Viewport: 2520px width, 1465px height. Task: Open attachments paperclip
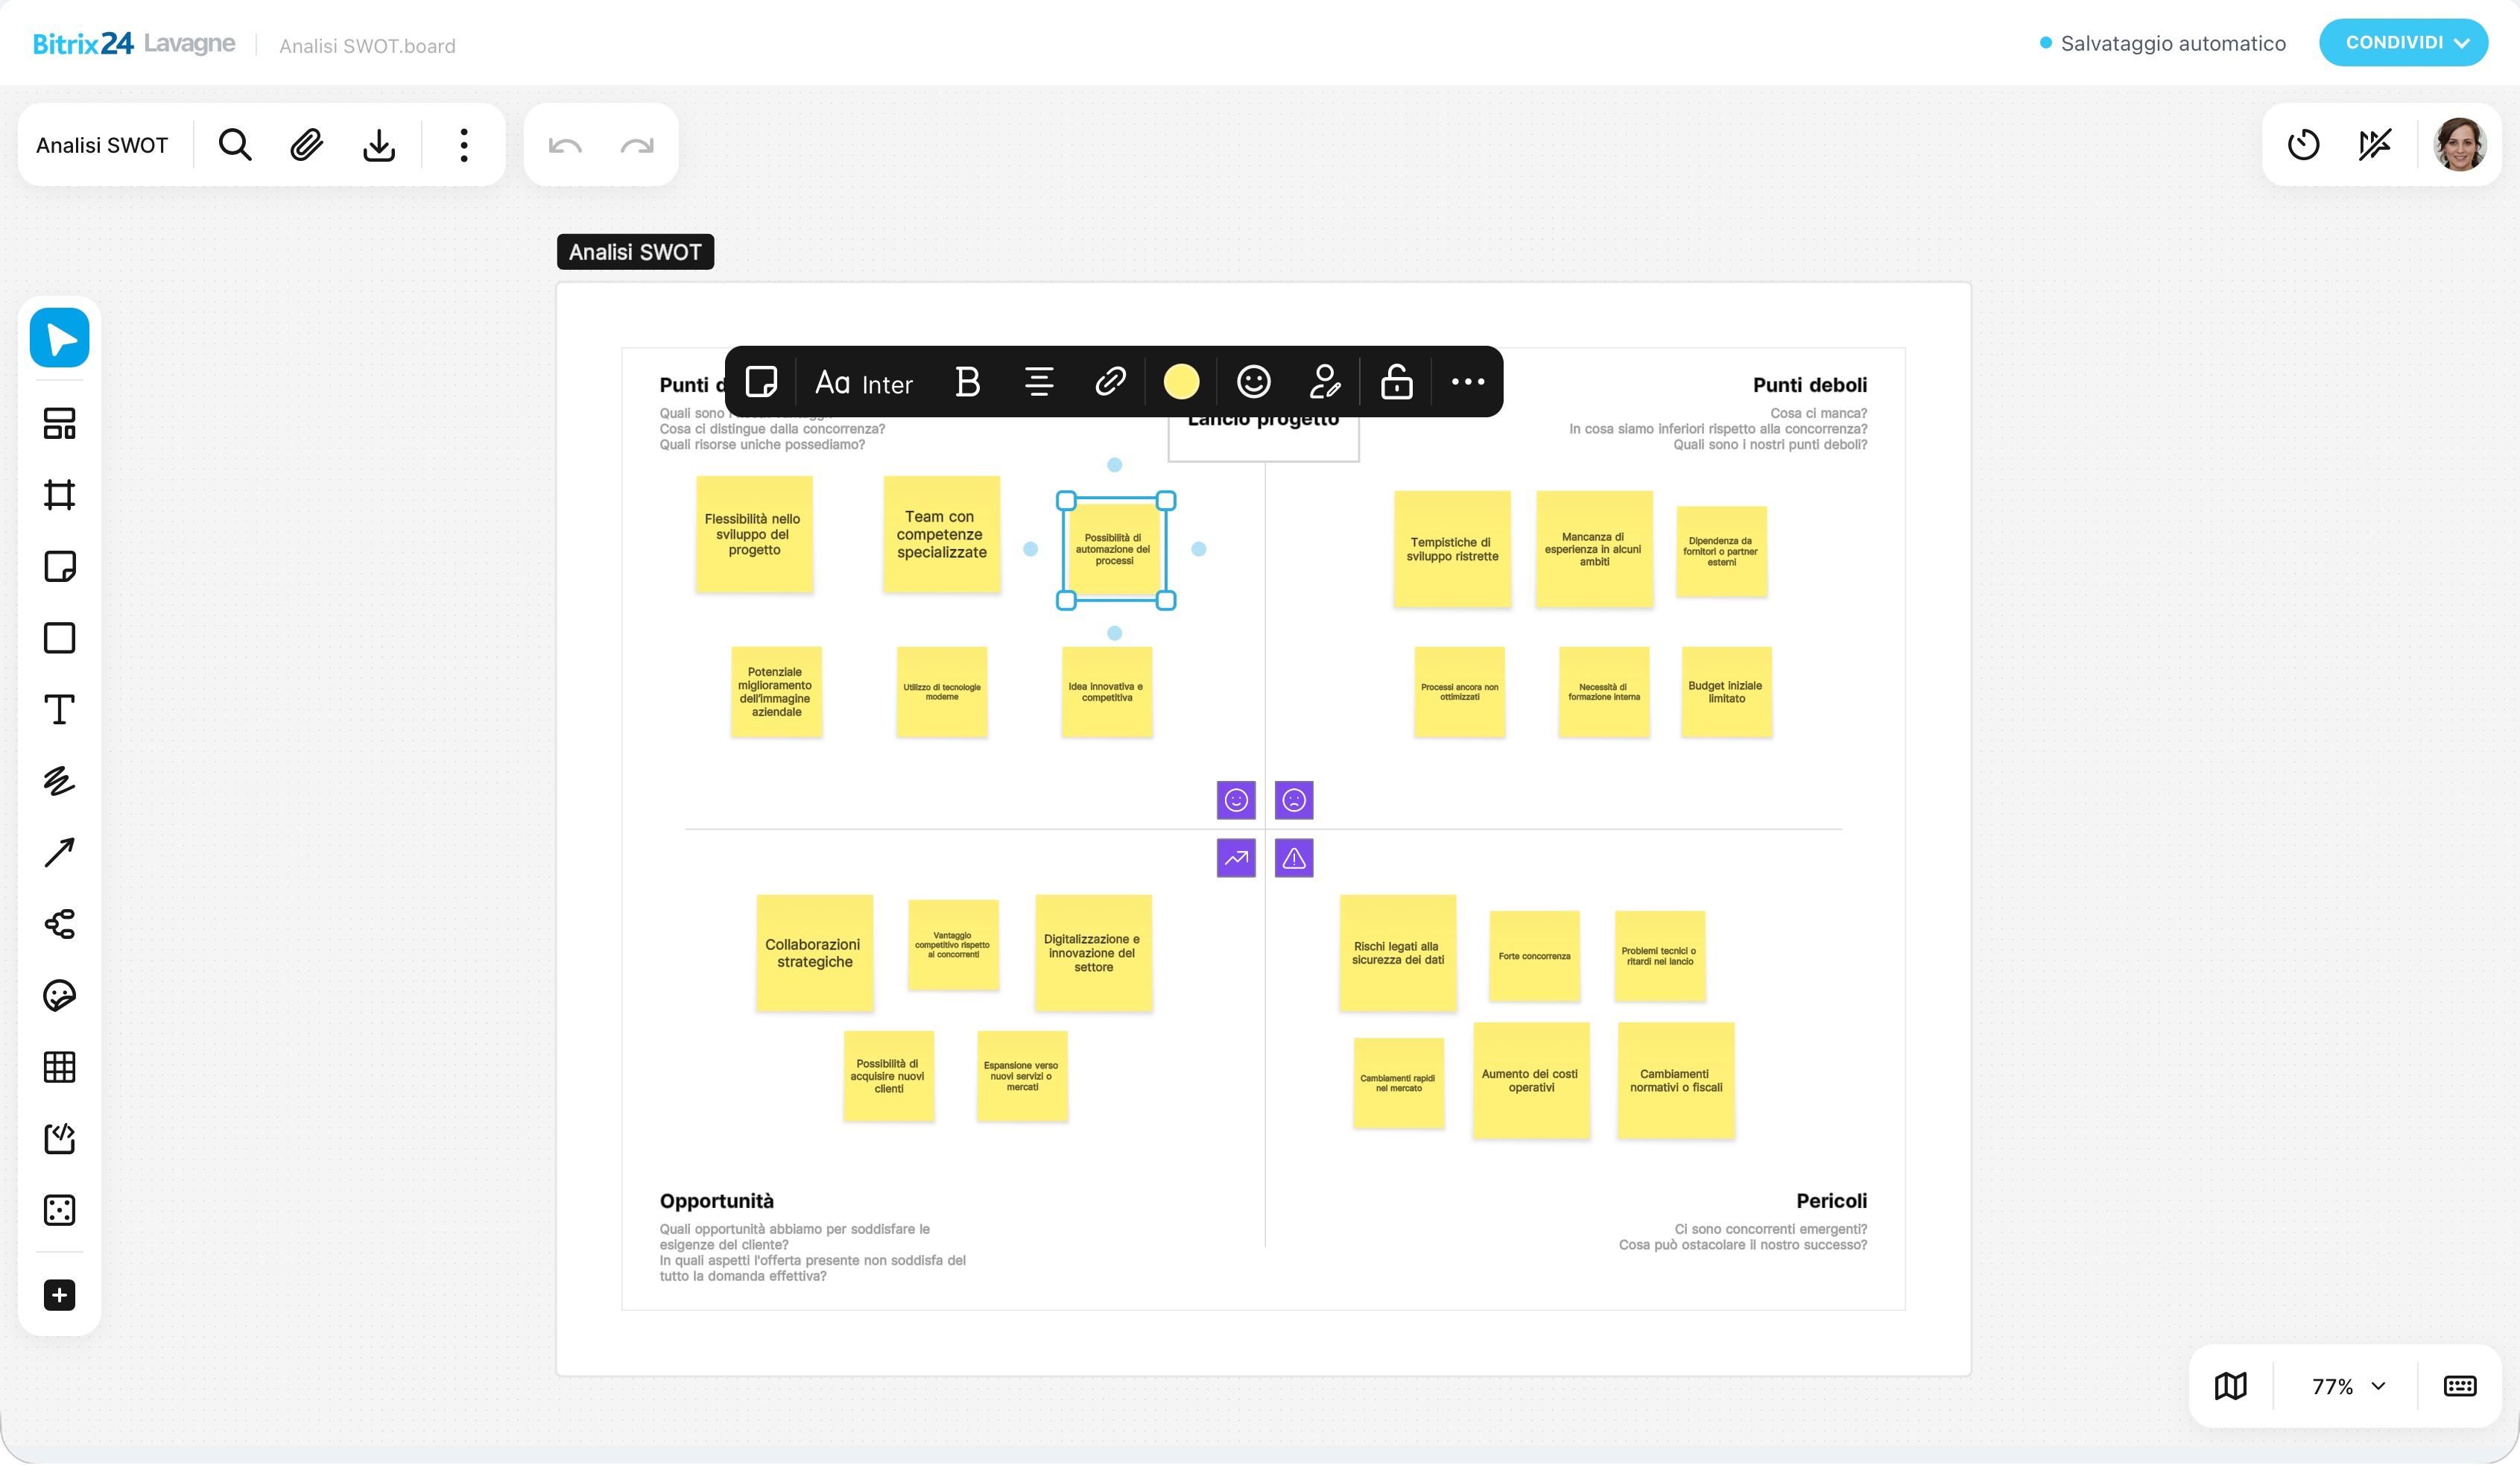(x=306, y=145)
